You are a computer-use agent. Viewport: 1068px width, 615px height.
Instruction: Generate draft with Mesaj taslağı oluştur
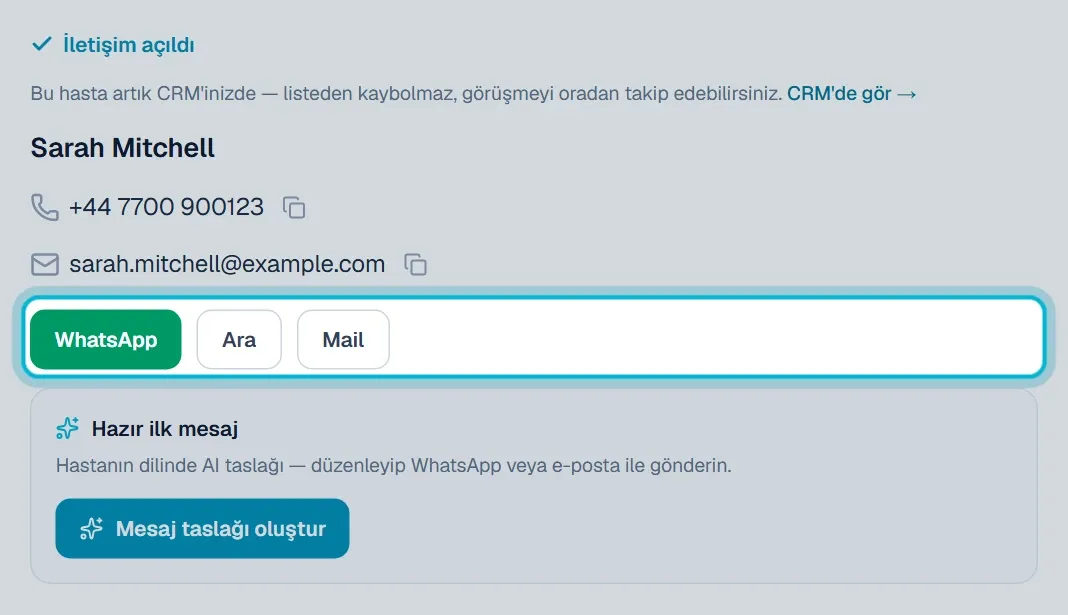pos(202,529)
